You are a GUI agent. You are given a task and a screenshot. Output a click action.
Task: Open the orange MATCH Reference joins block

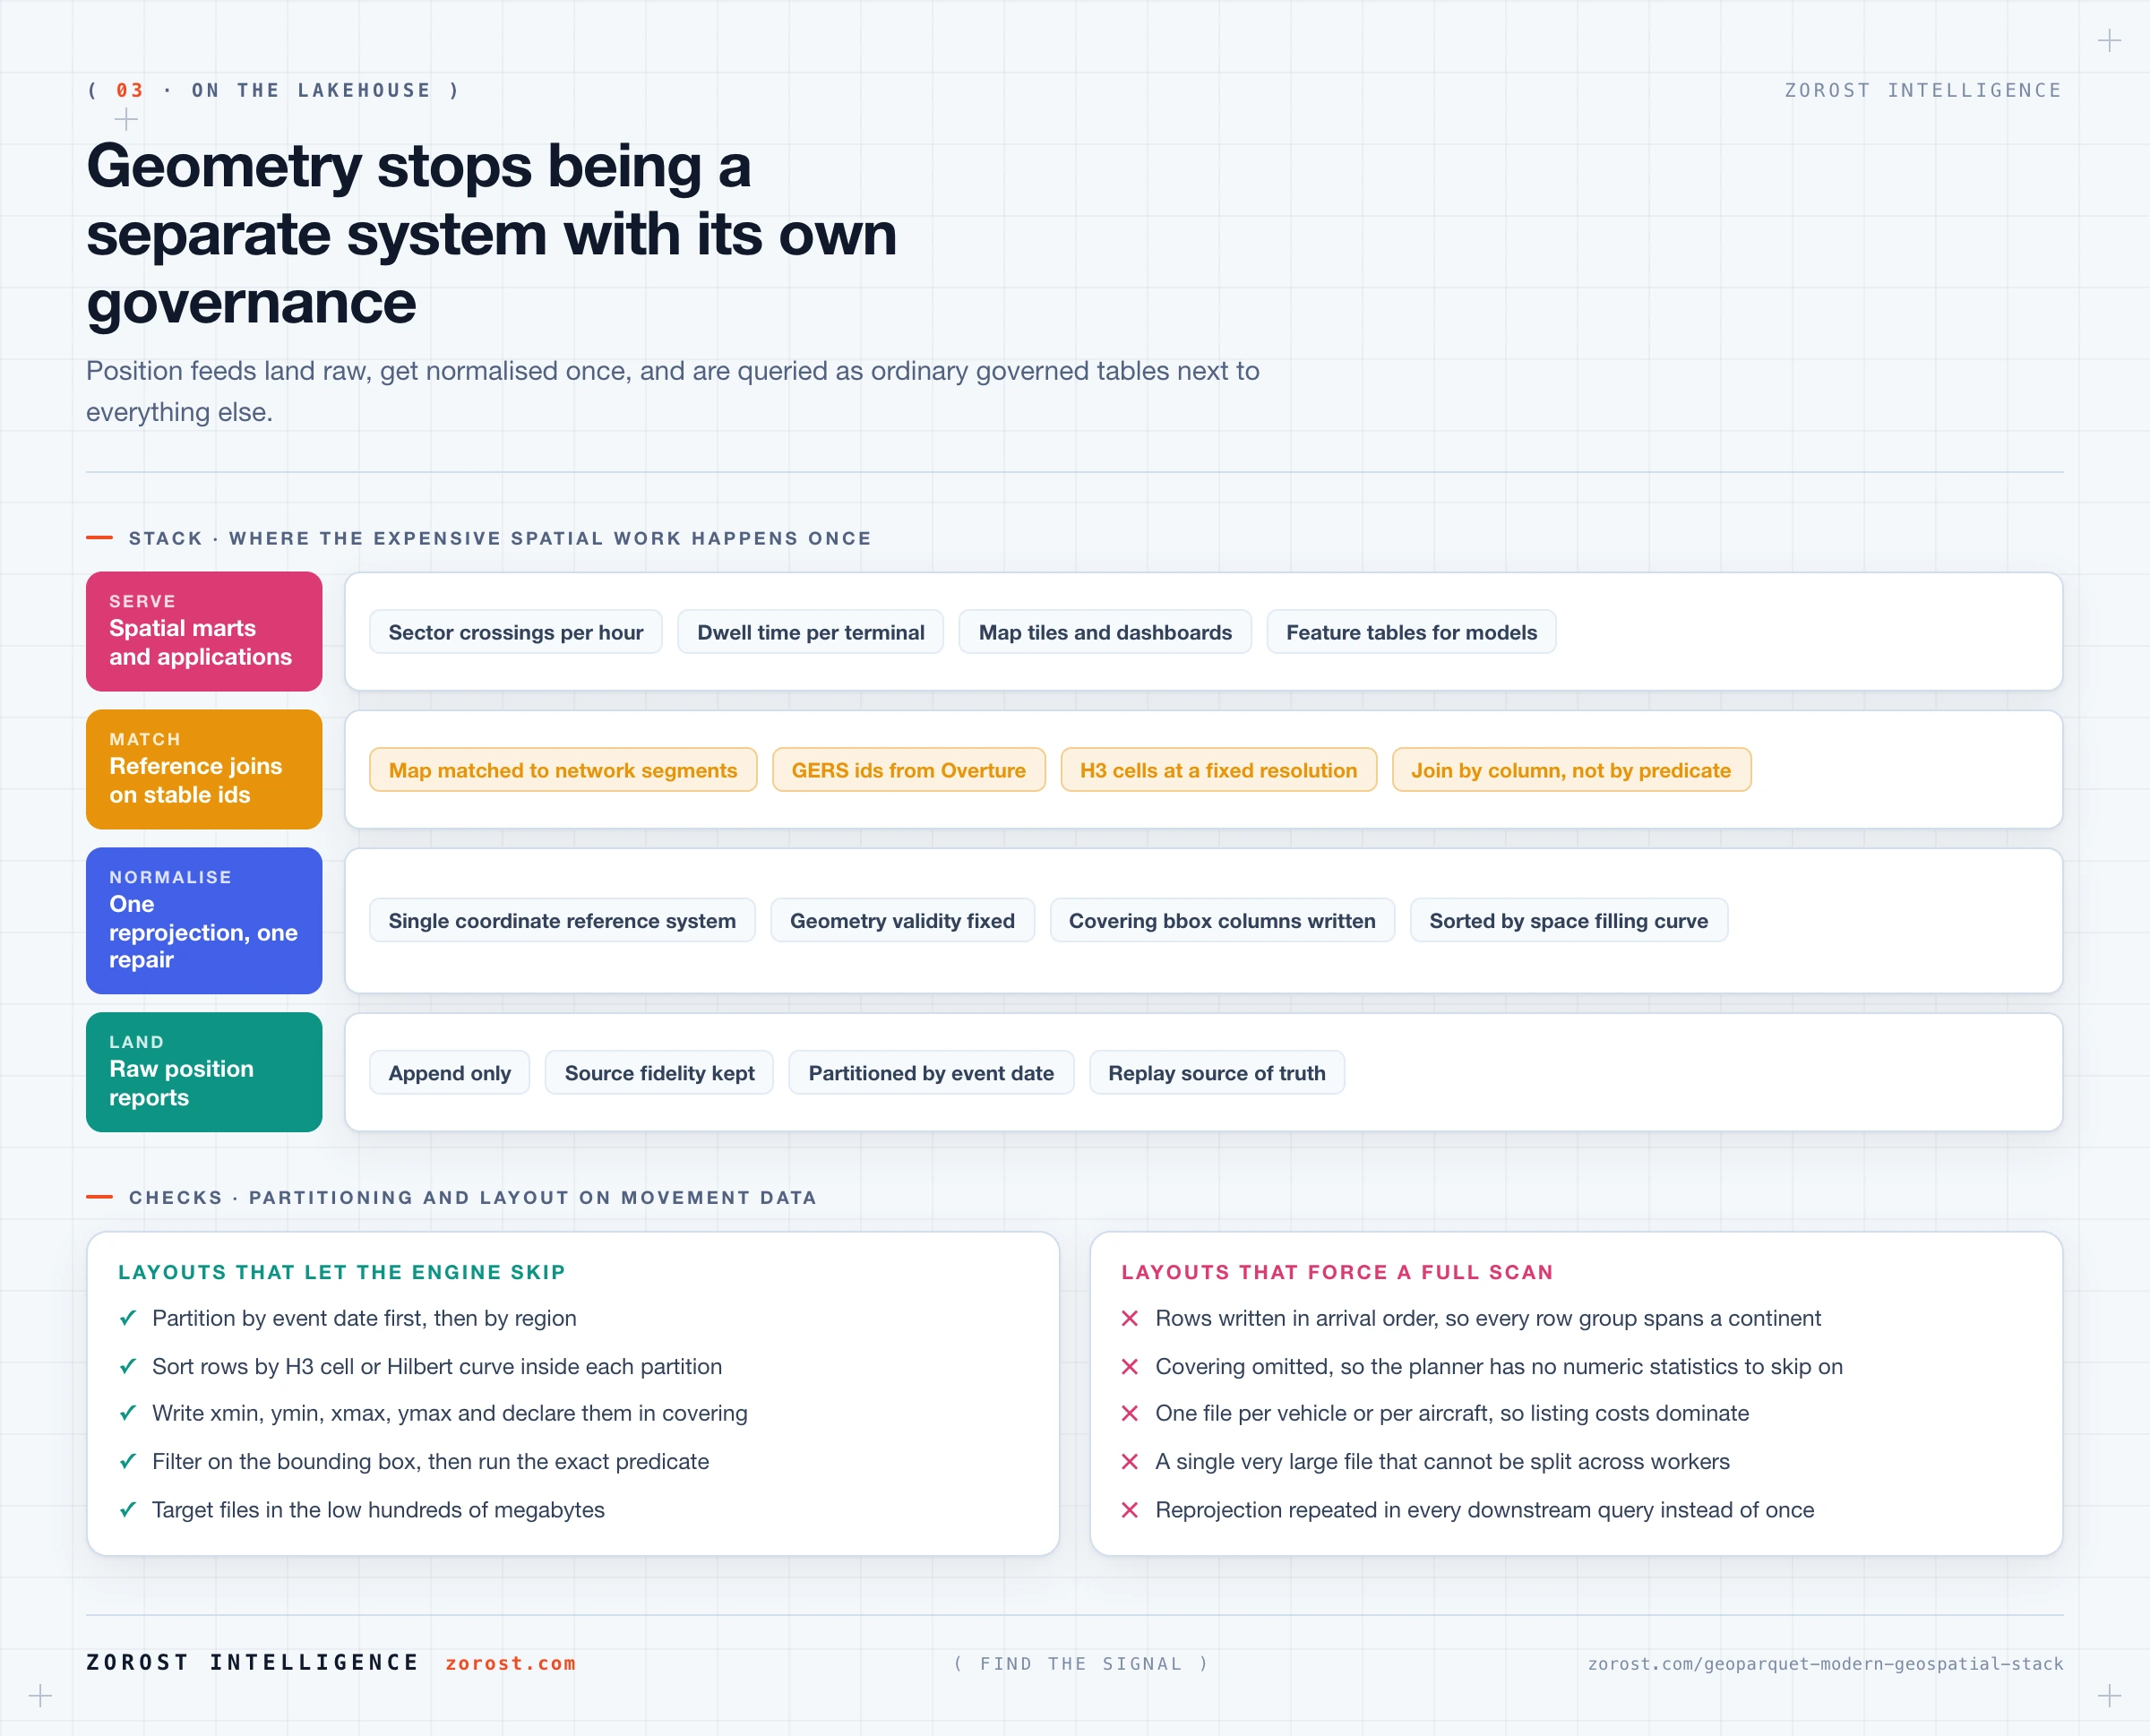[204, 769]
